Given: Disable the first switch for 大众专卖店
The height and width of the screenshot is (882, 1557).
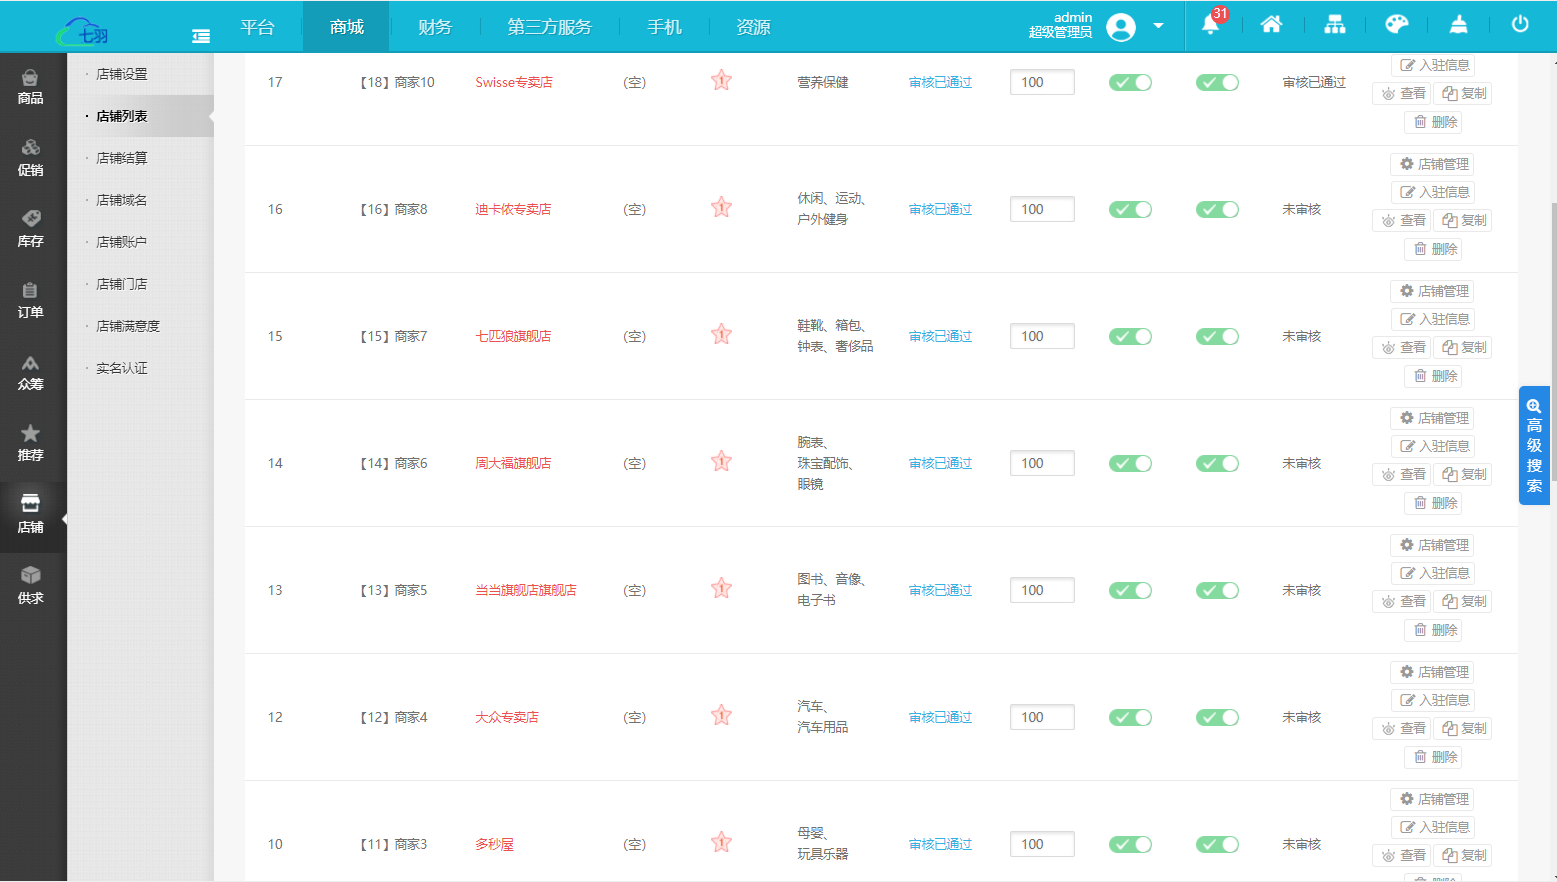Looking at the screenshot, I should click(x=1130, y=718).
